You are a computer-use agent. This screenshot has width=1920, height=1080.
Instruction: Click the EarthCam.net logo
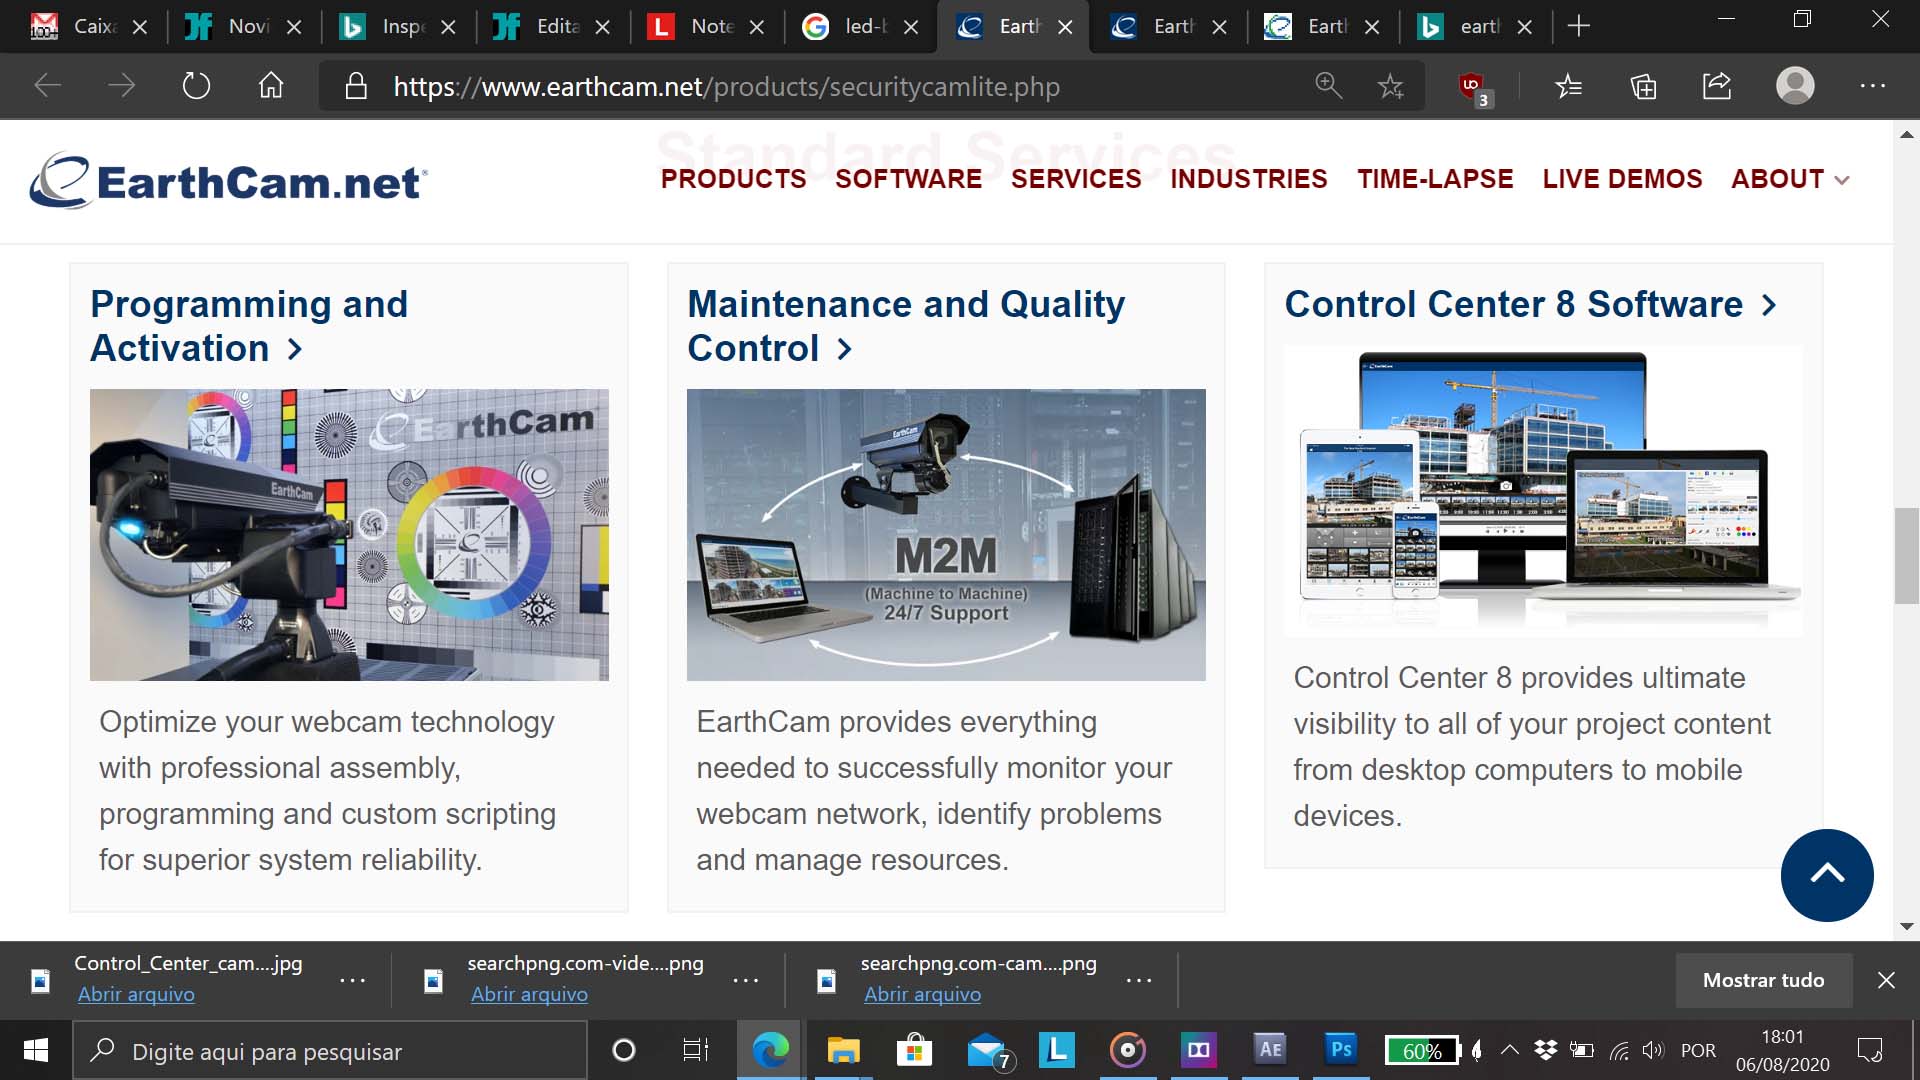(228, 180)
